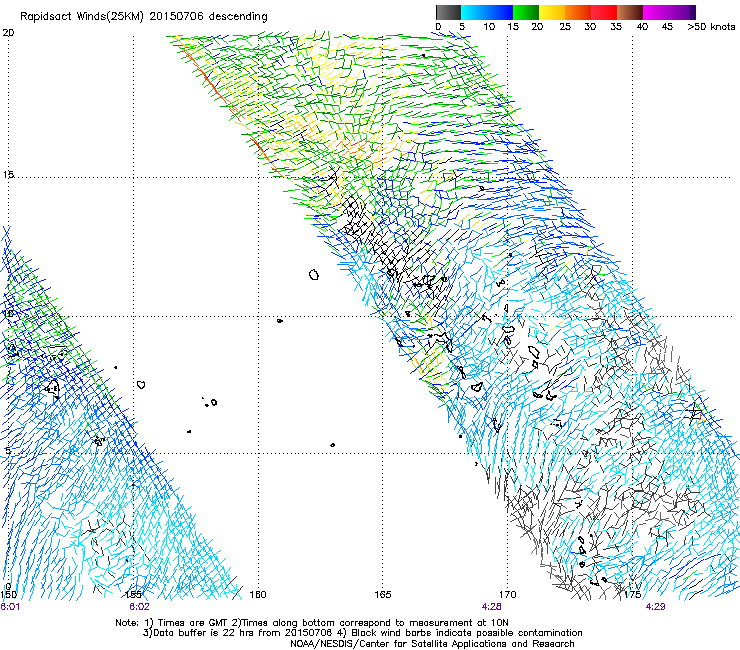This screenshot has width=740, height=650.
Task: Click the legend scale value '30'
Action: click(x=590, y=27)
